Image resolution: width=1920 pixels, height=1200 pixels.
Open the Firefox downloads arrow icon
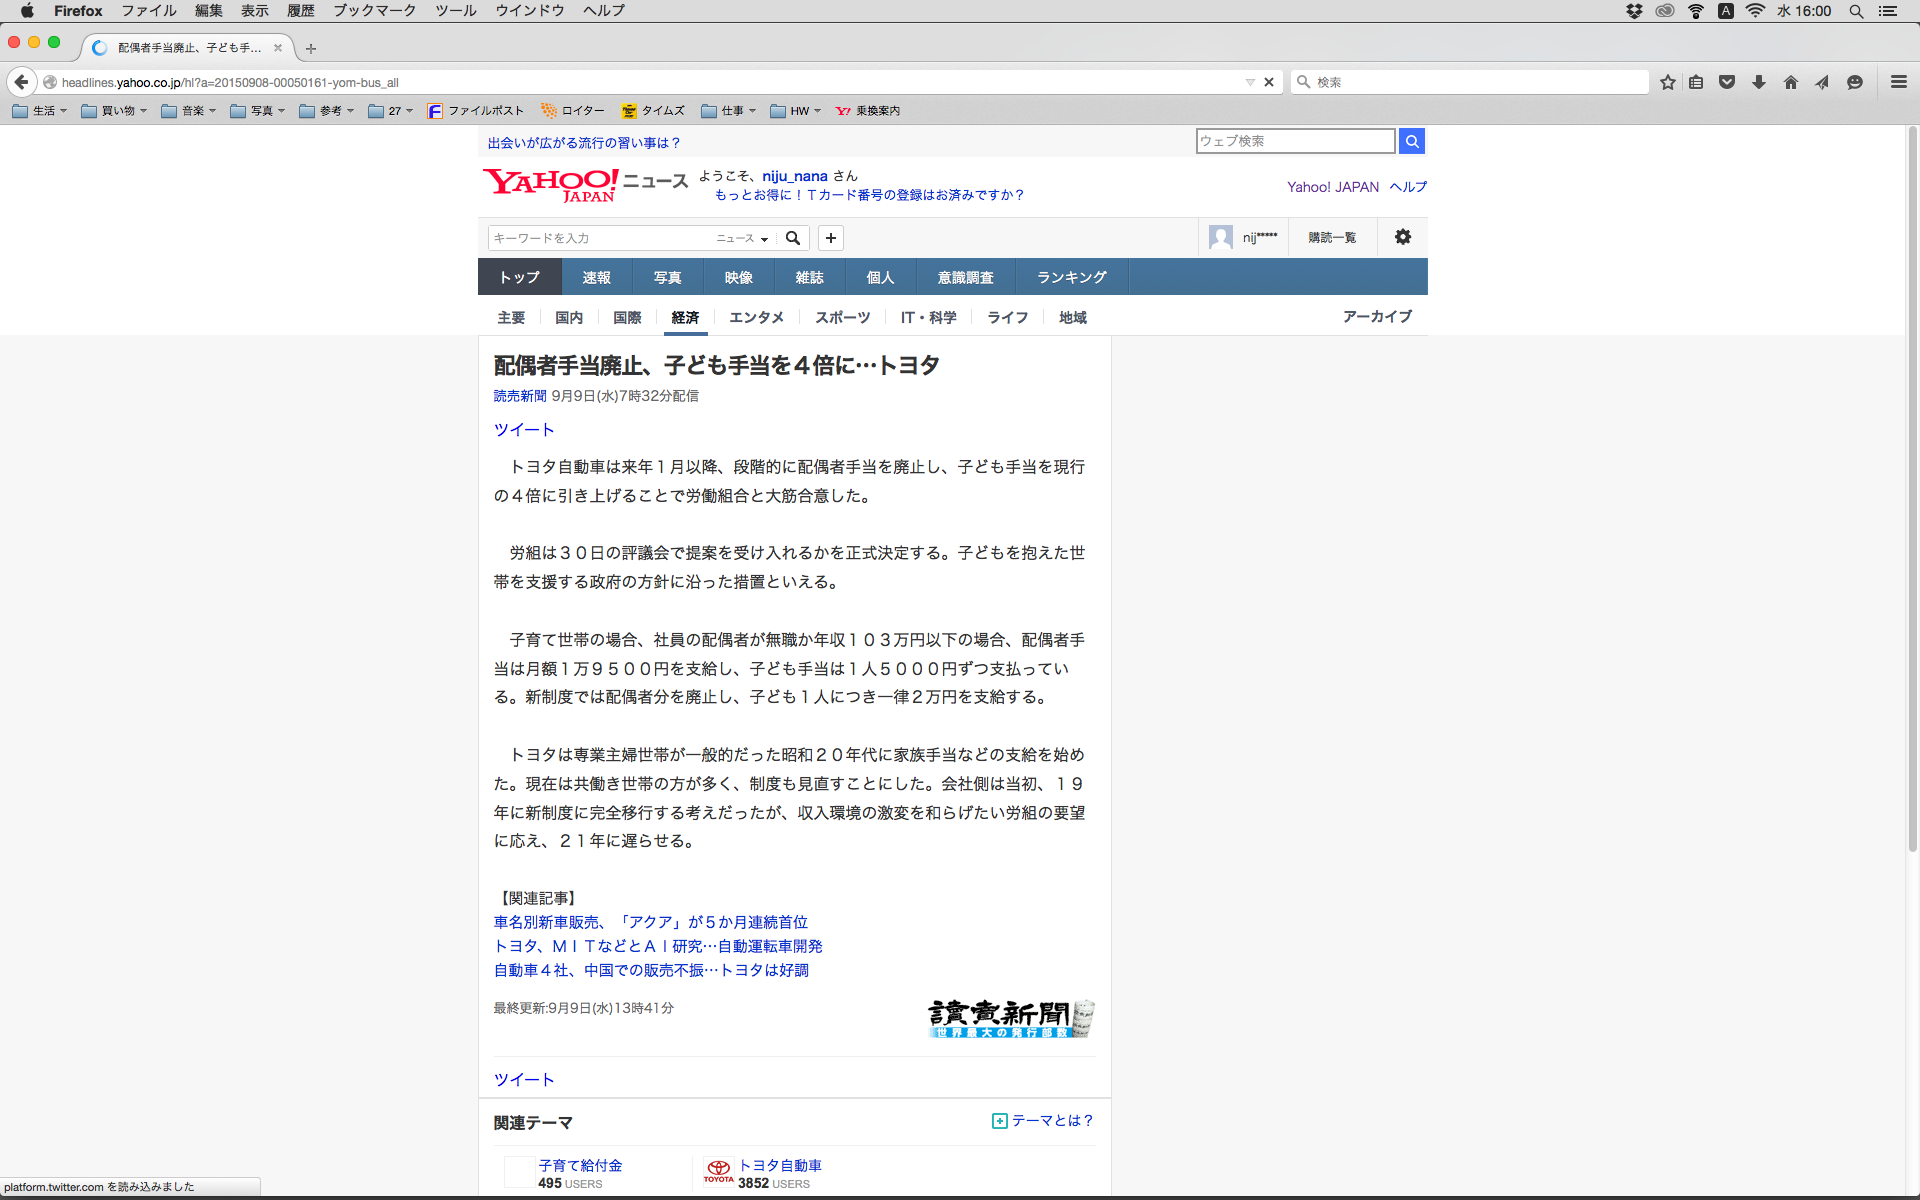click(x=1759, y=82)
